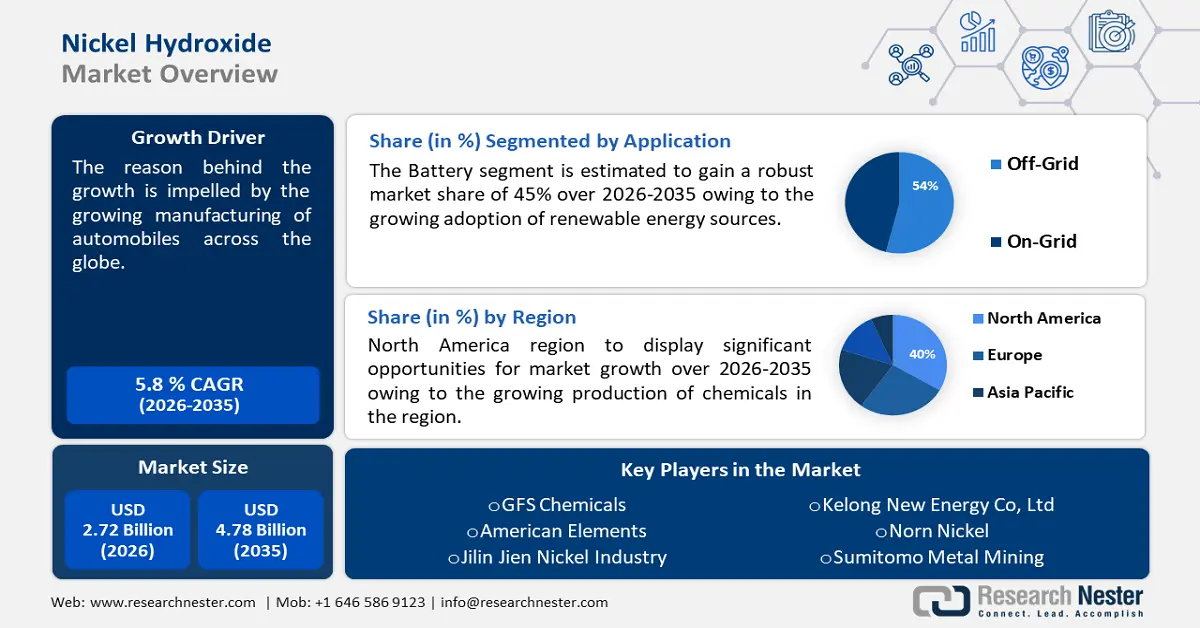Click the Kelong New Energy Co, Ltd entry
Viewport: 1200px width, 628px height.
point(932,505)
